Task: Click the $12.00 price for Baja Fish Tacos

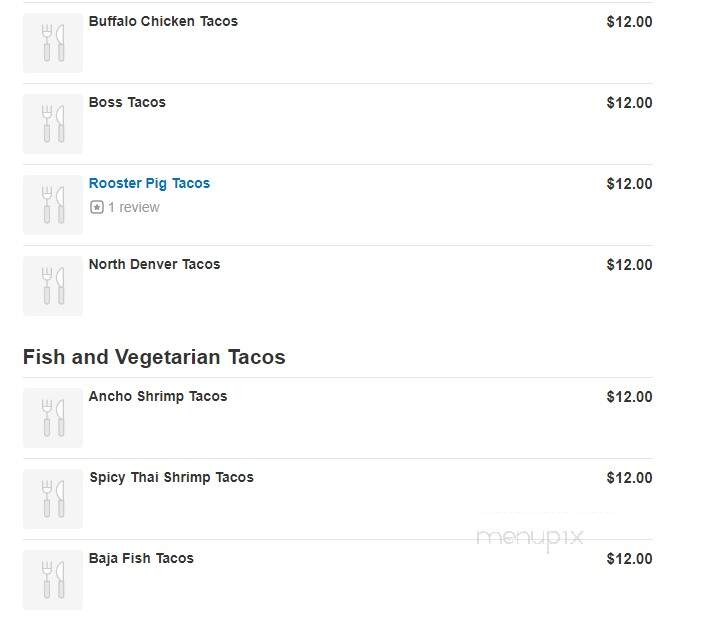Action: (x=629, y=558)
